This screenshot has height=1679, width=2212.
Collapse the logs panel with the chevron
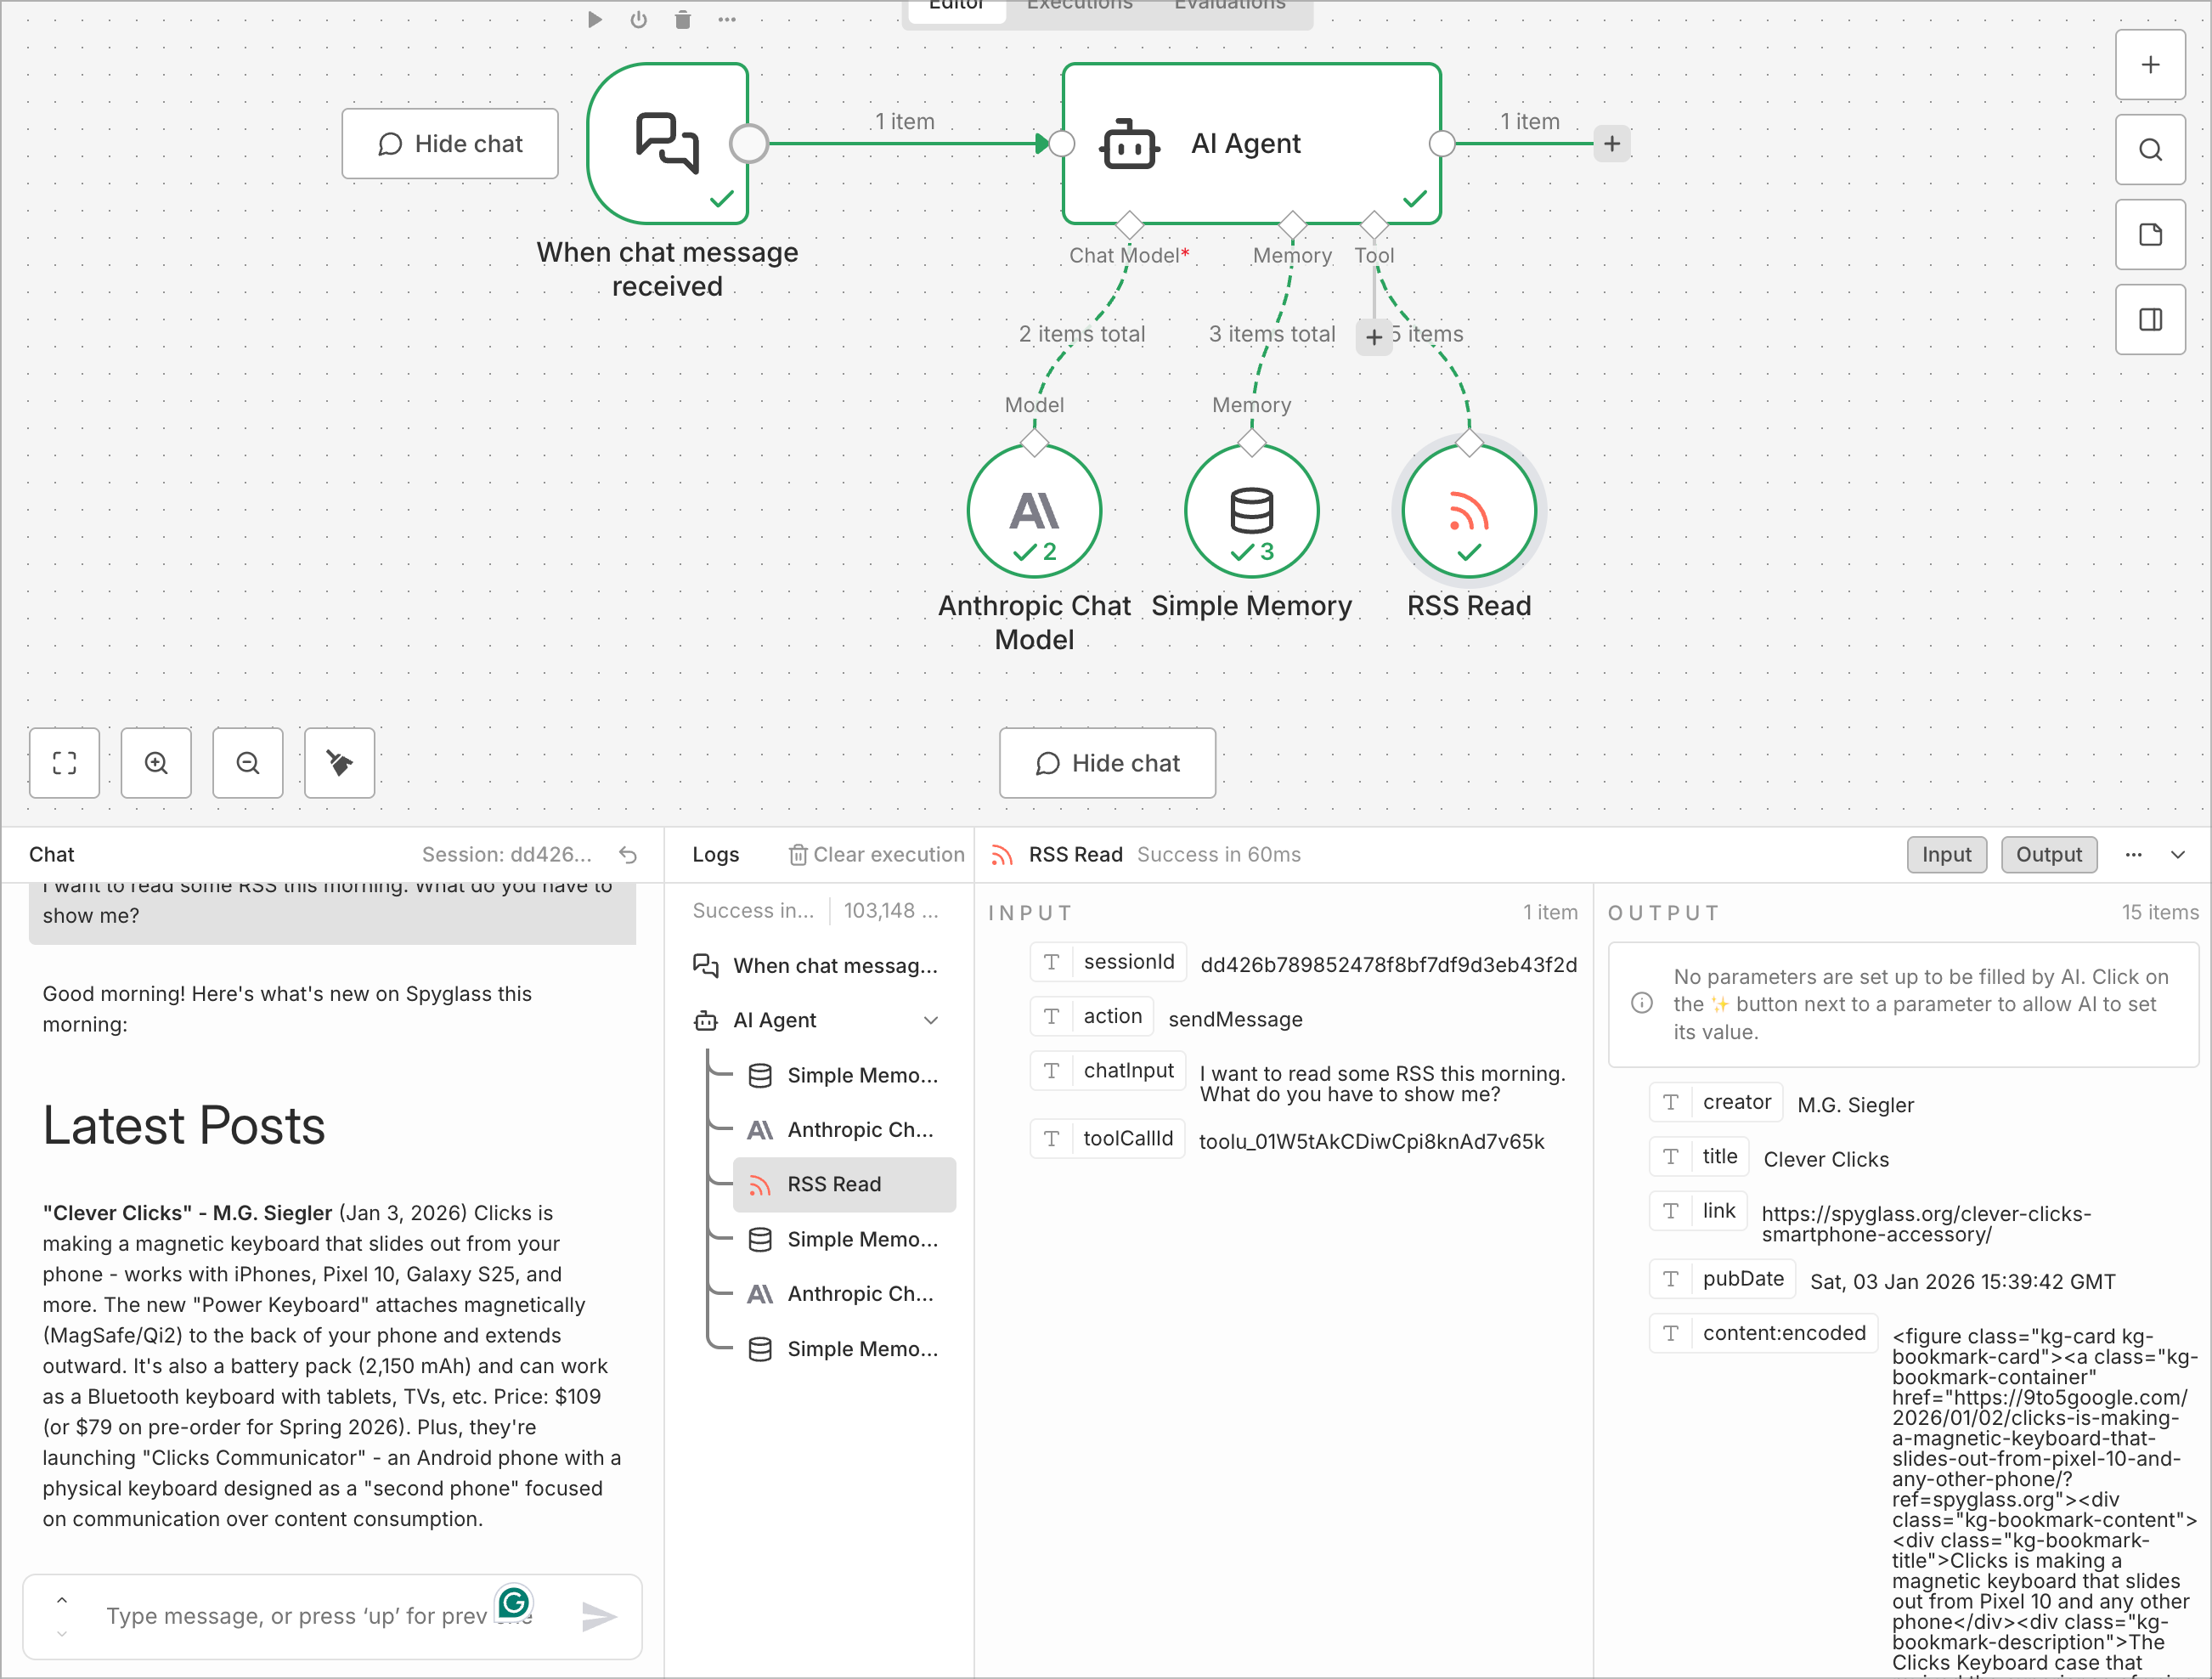2178,854
